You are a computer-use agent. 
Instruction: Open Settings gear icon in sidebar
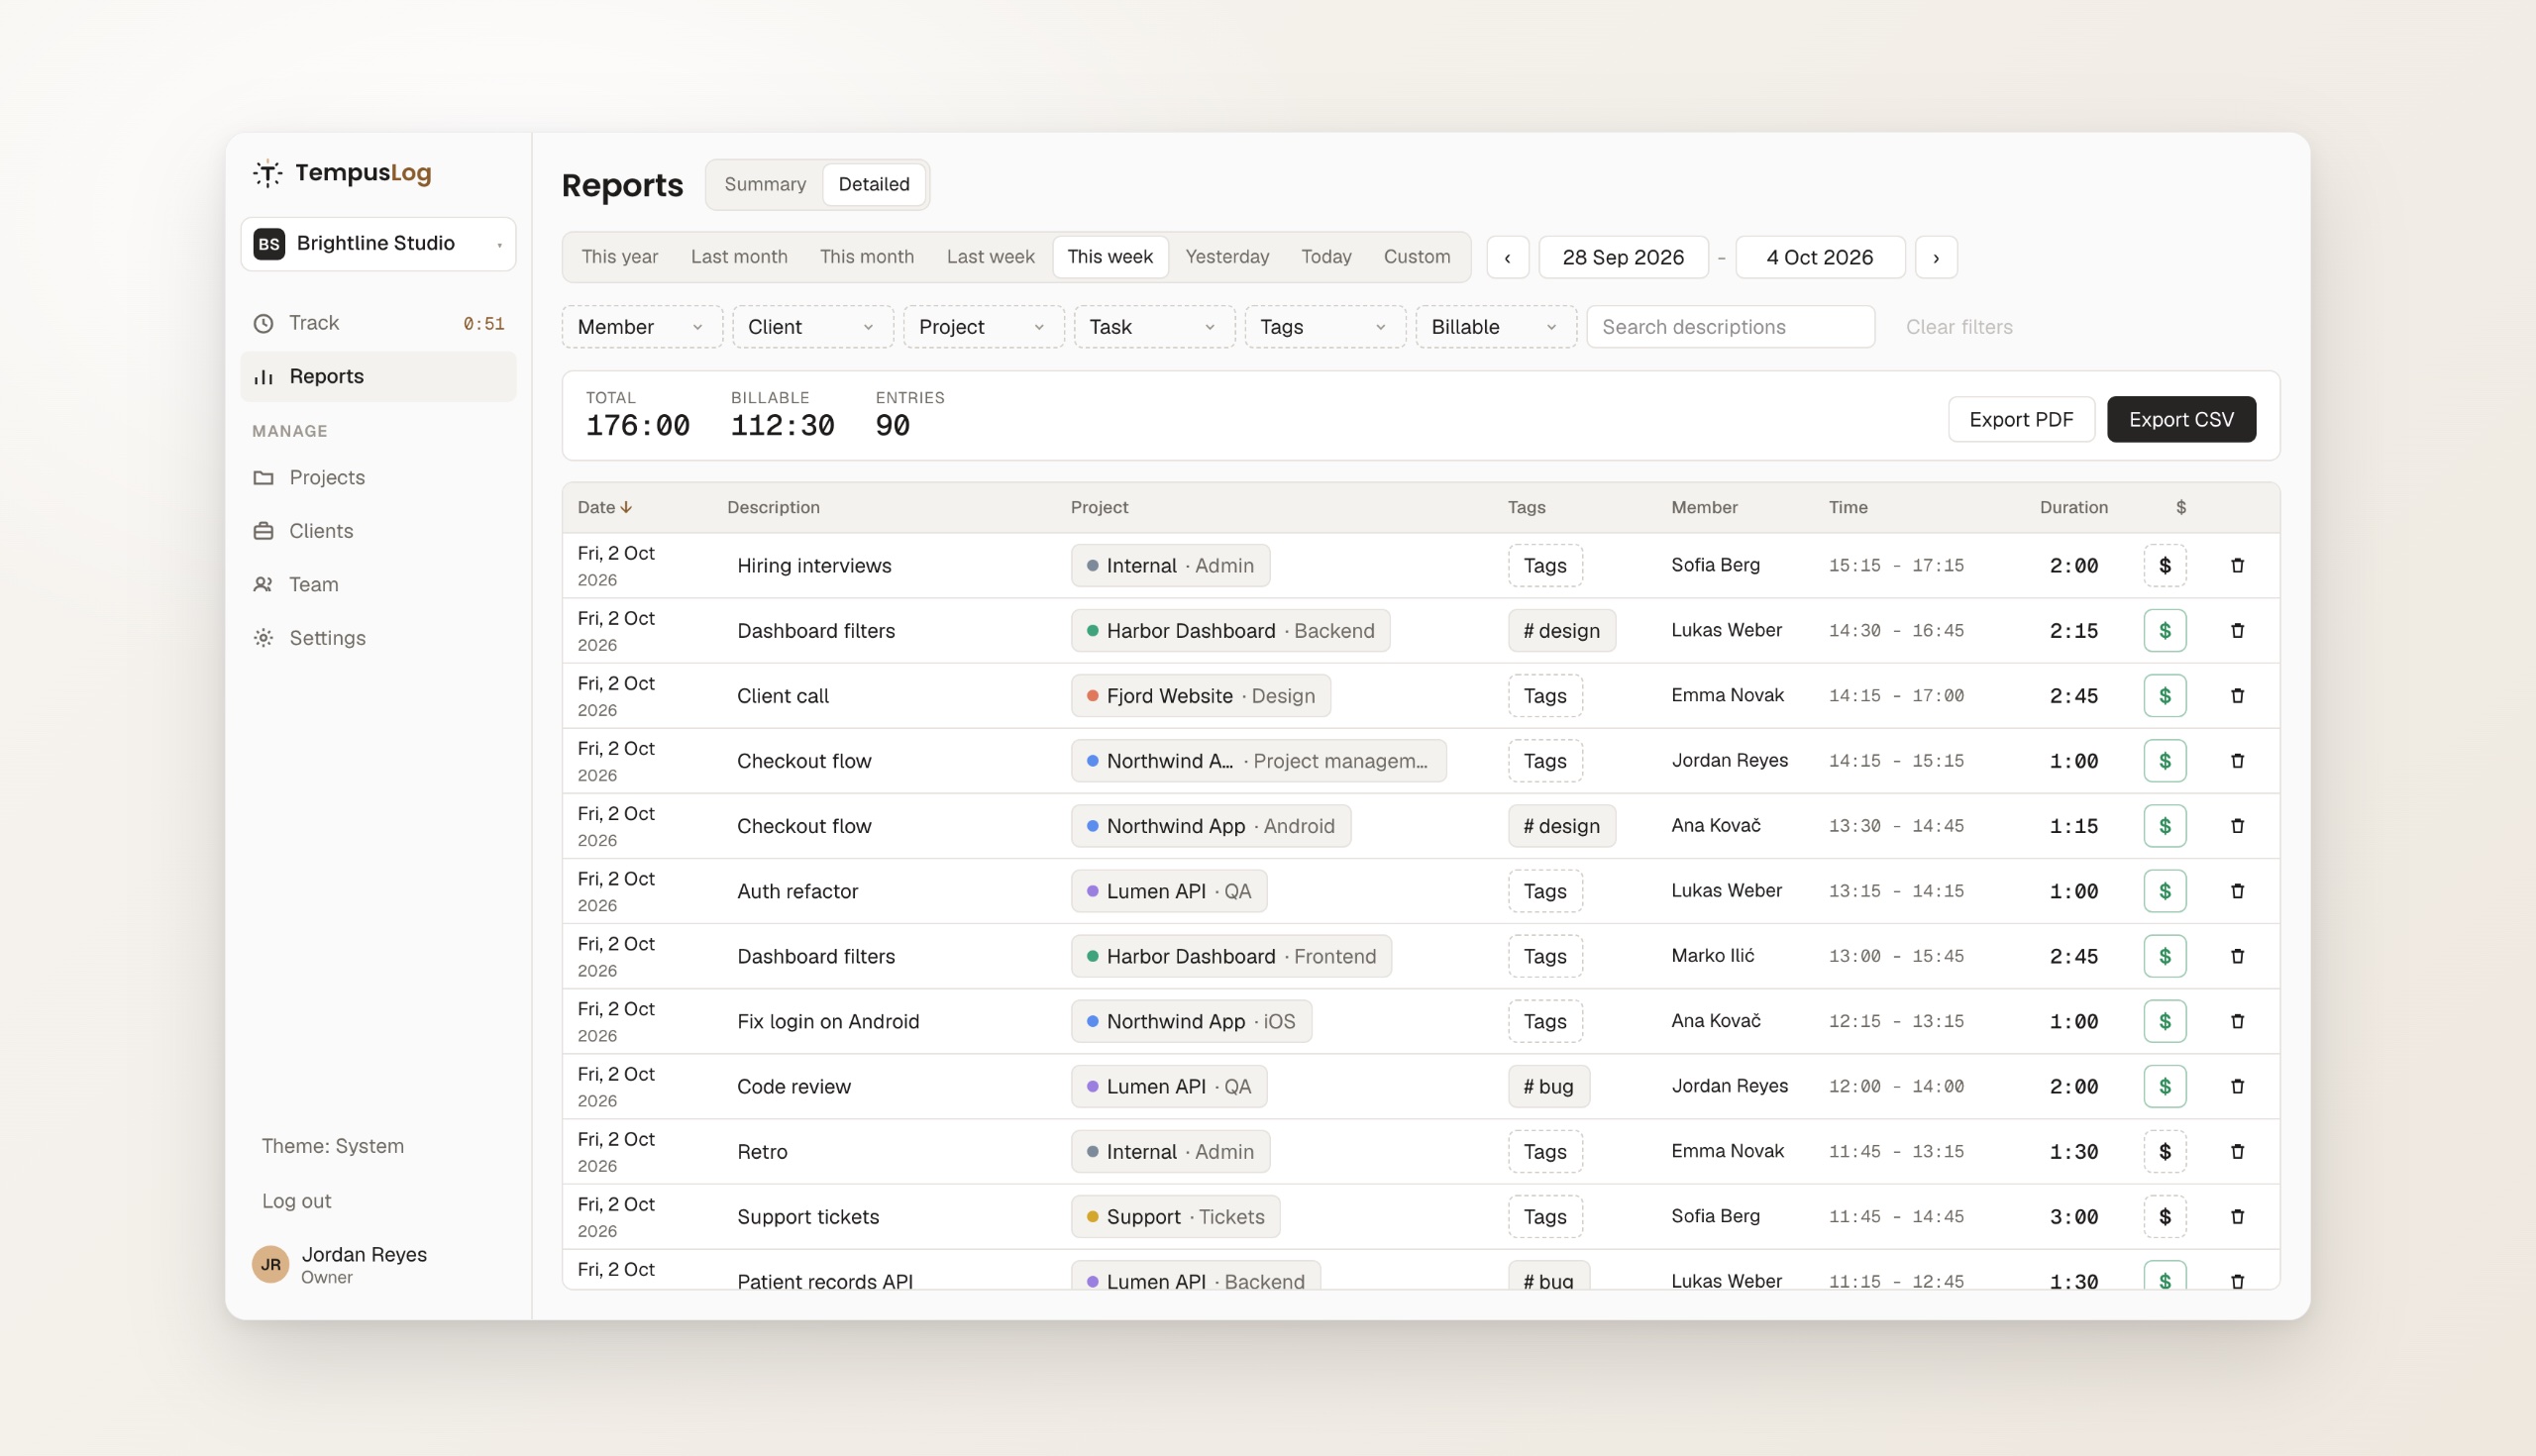263,638
